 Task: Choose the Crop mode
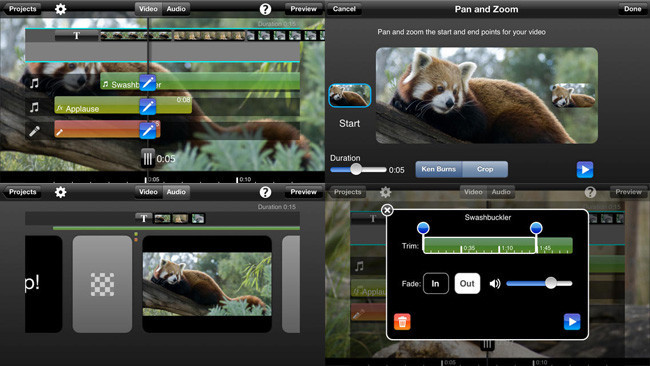click(x=485, y=169)
